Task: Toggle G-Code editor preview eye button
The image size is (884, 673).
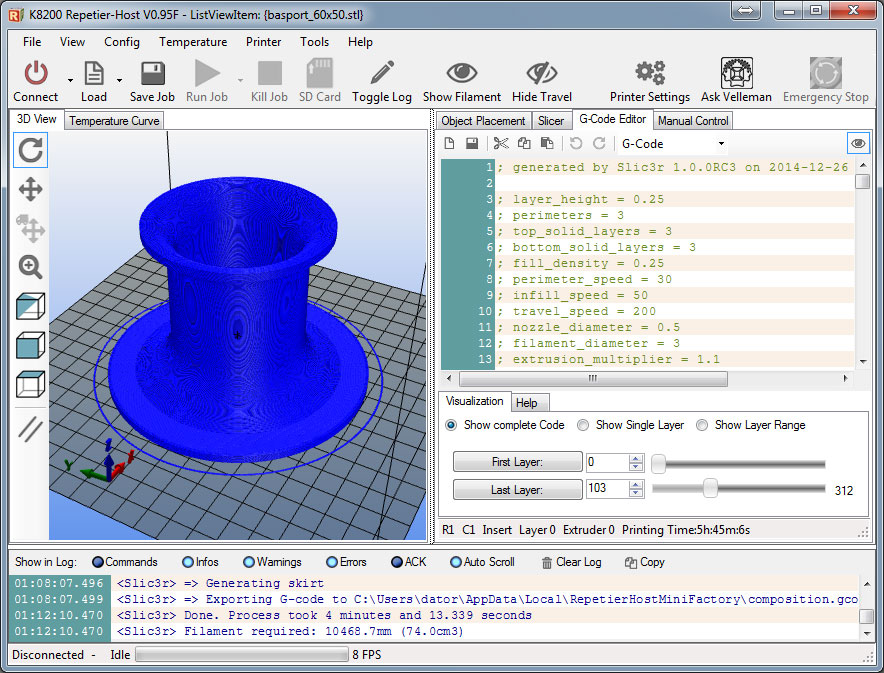Action: (x=858, y=144)
